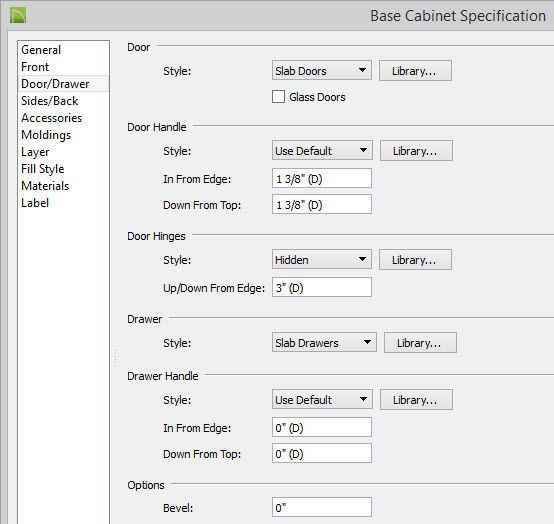This screenshot has height=524, width=554.
Task: Open the Door Style dropdown showing Slab Doors
Action: (322, 71)
